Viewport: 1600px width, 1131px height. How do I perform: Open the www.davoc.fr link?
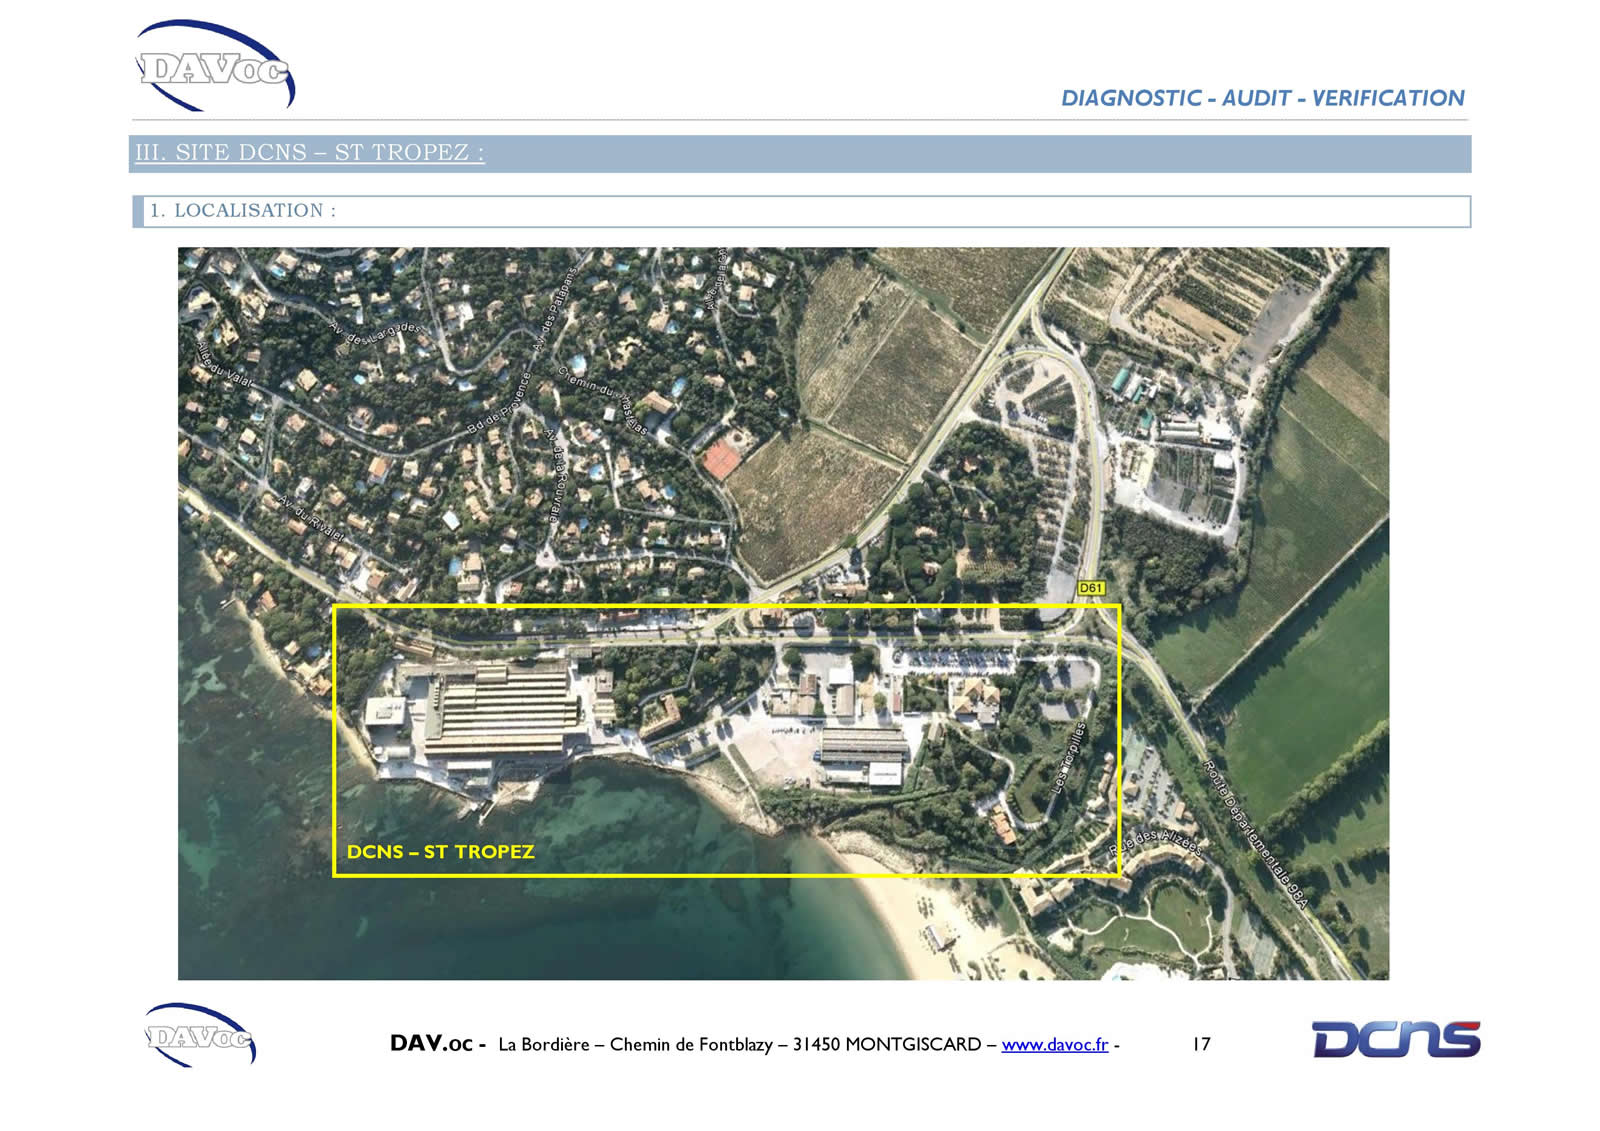click(1054, 1044)
